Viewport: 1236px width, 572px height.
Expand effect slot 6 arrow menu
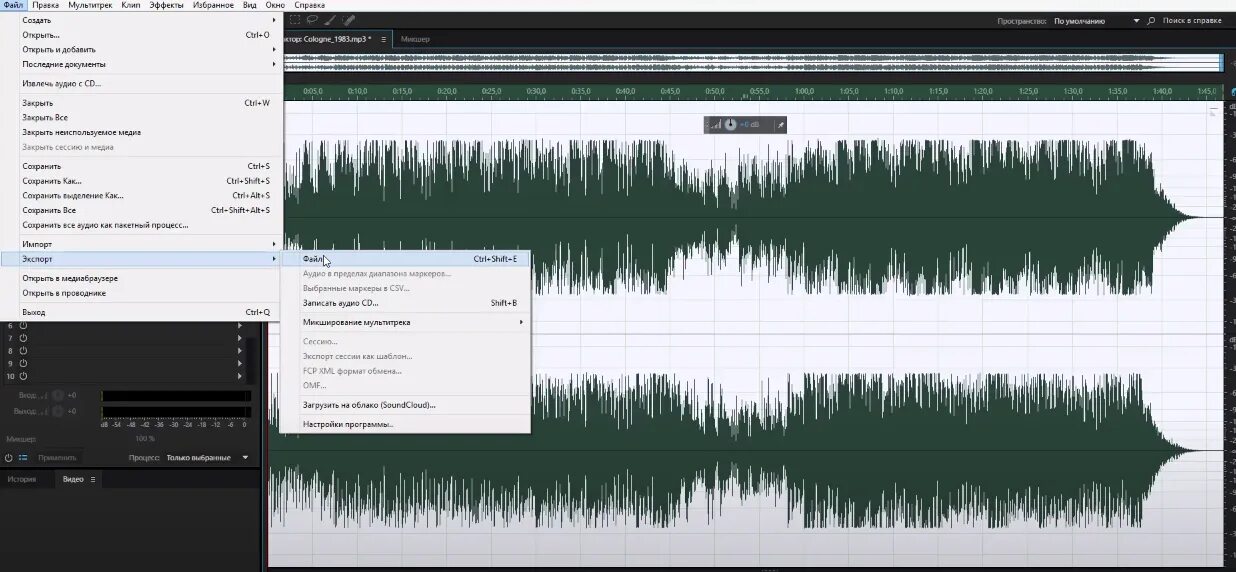(239, 326)
